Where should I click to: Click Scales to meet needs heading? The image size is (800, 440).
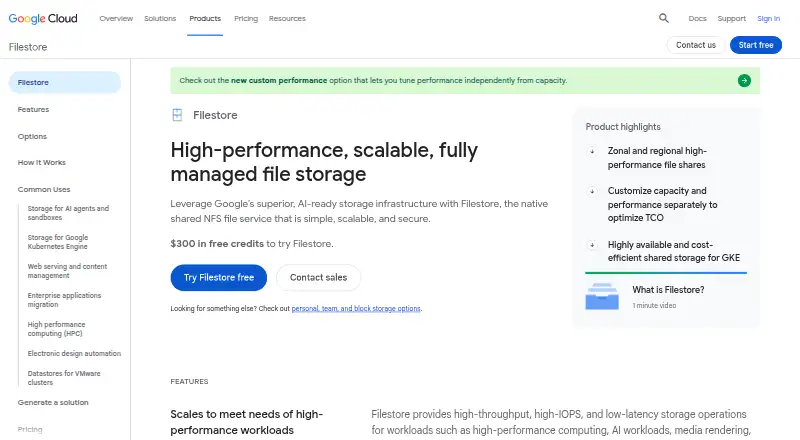[246, 422]
